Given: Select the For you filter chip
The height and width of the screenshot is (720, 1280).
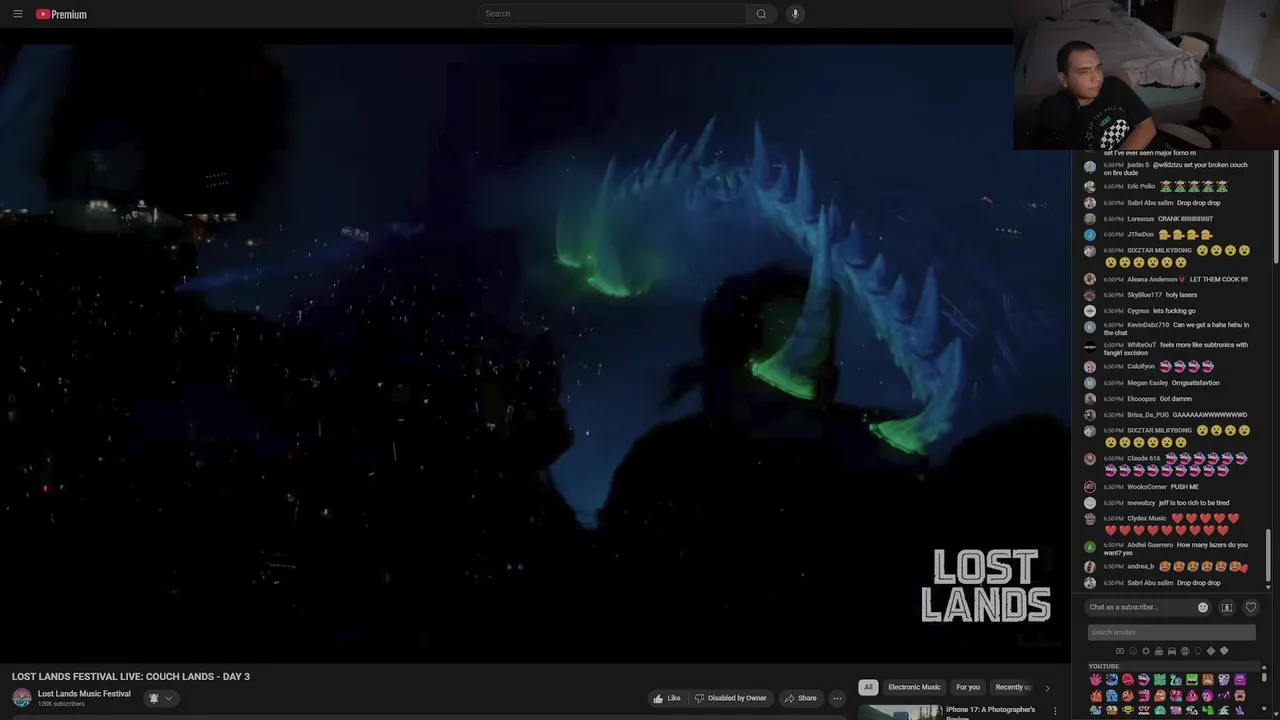Looking at the screenshot, I should (x=968, y=687).
